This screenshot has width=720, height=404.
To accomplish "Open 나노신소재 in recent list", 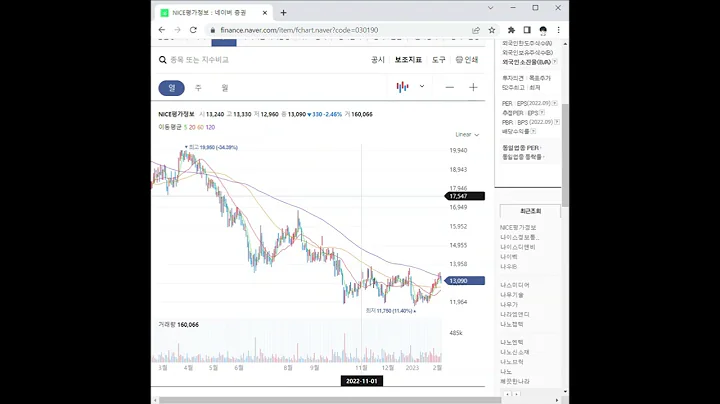I will (515, 352).
